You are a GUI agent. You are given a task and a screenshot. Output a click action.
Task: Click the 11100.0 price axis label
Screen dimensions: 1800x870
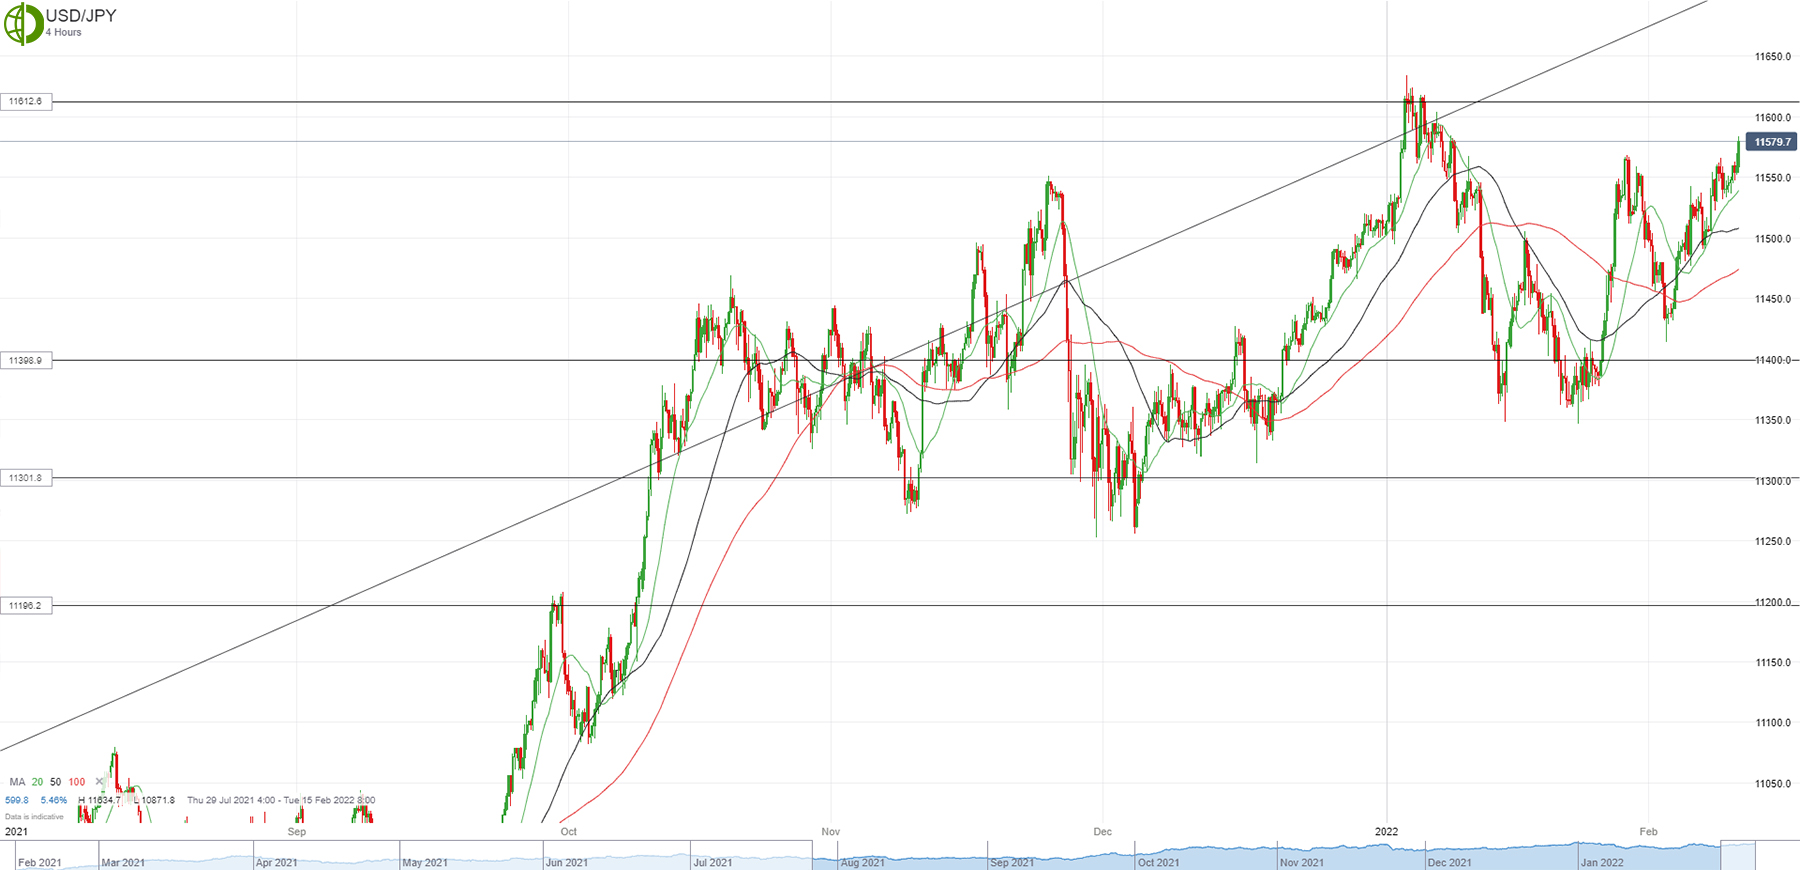pyautogui.click(x=1773, y=722)
